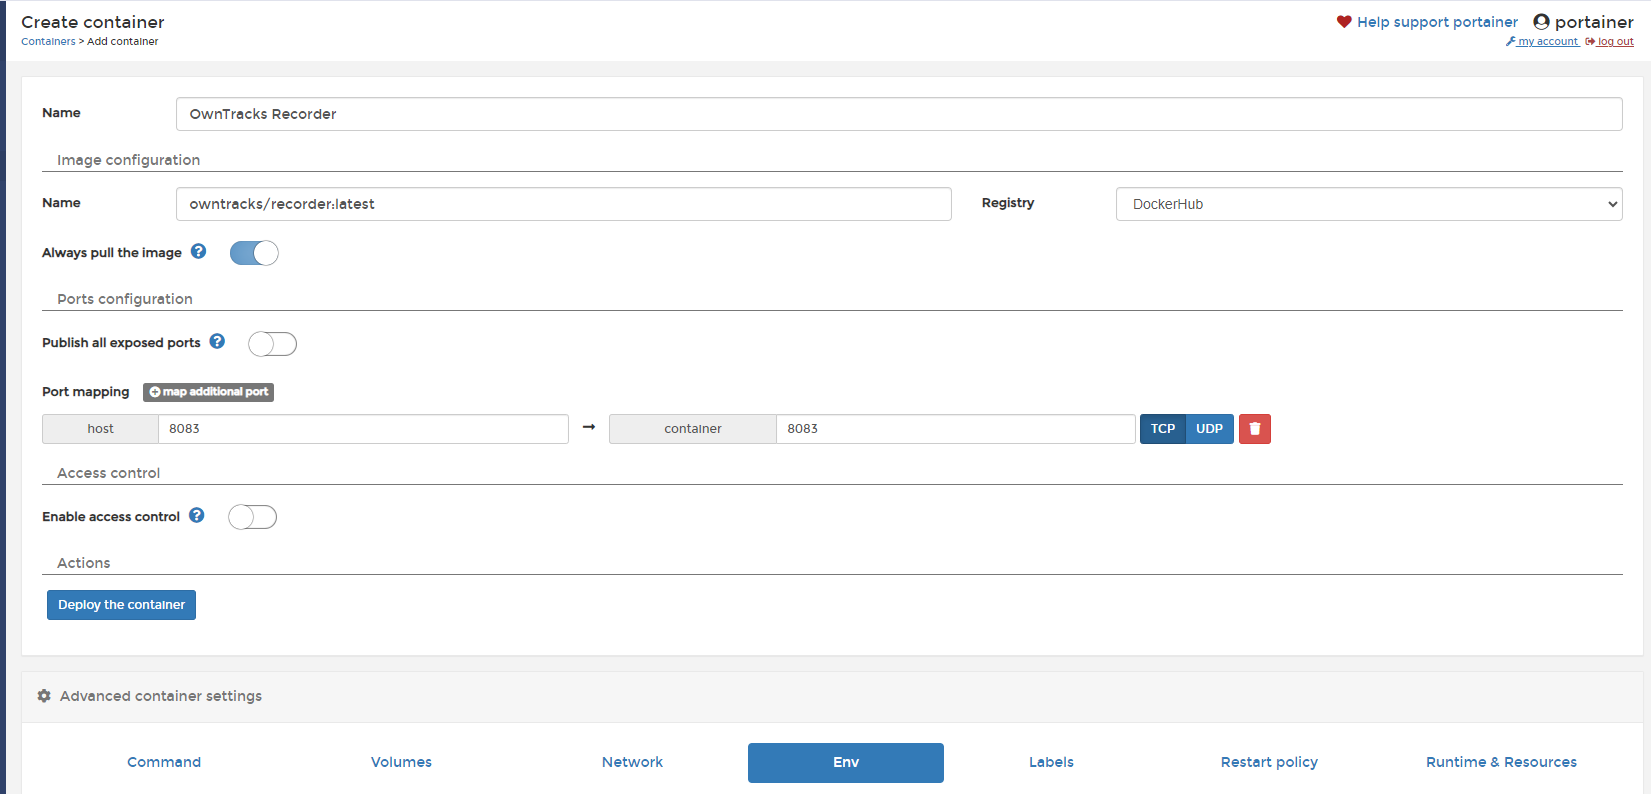Image resolution: width=1651 pixels, height=794 pixels.
Task: Click the container Name field OwnTracks Recorder
Action: (x=899, y=114)
